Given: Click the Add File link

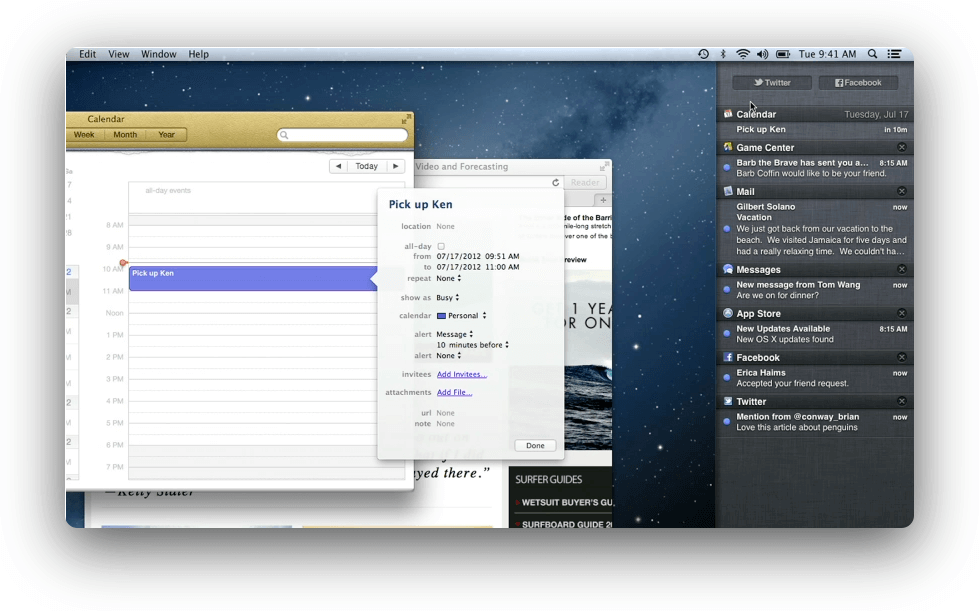Looking at the screenshot, I should [454, 393].
